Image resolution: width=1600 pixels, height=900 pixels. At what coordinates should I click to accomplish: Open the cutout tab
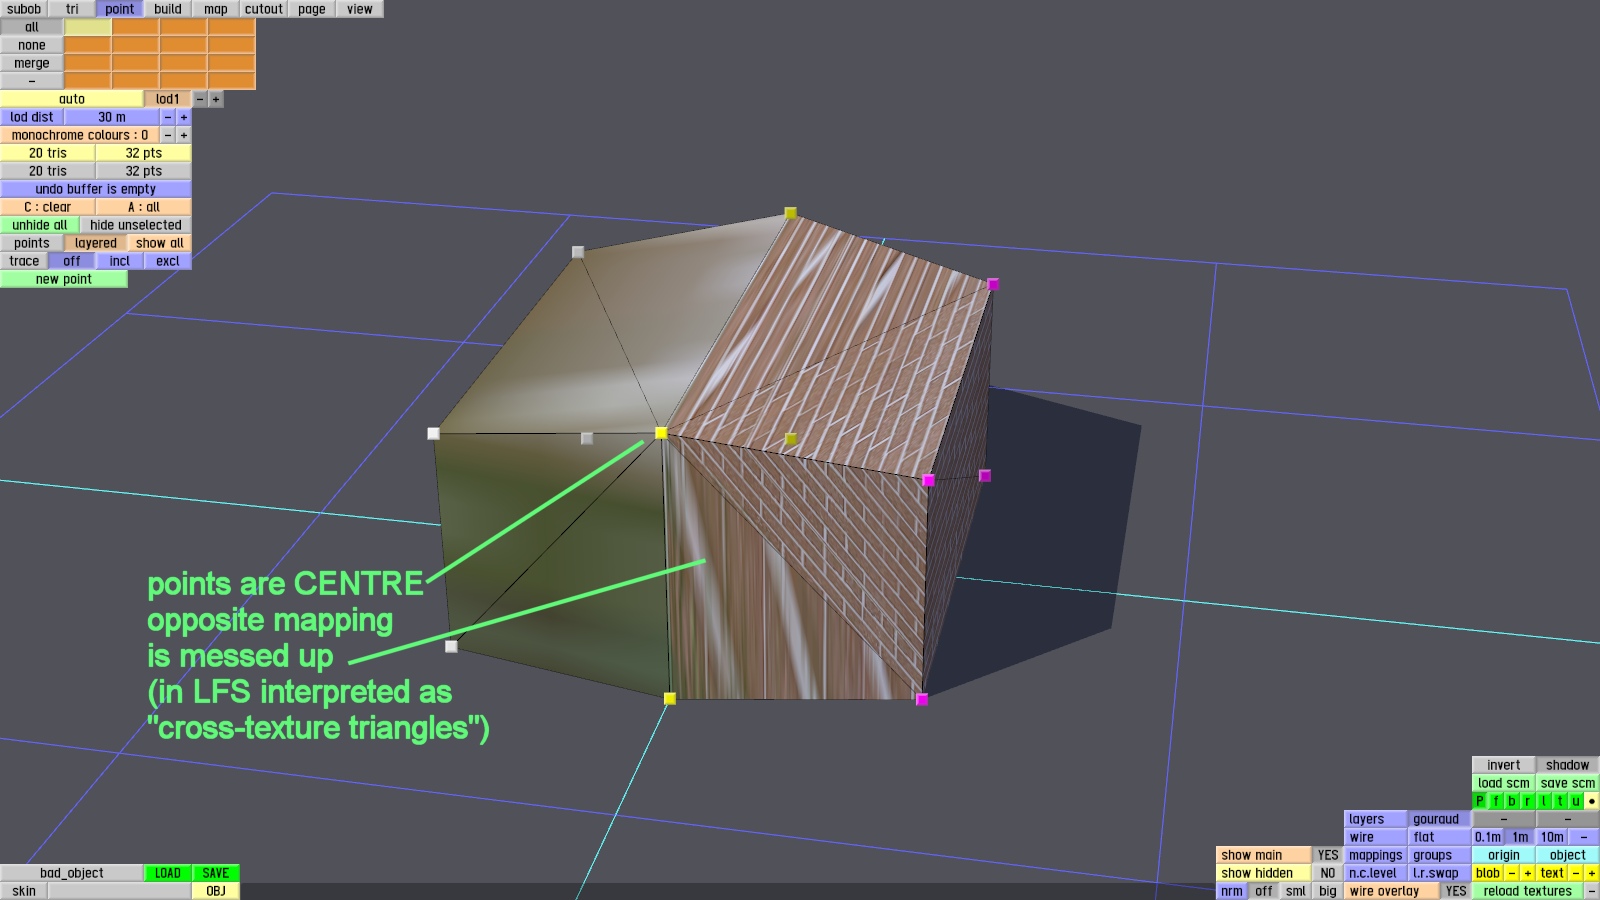pos(264,9)
